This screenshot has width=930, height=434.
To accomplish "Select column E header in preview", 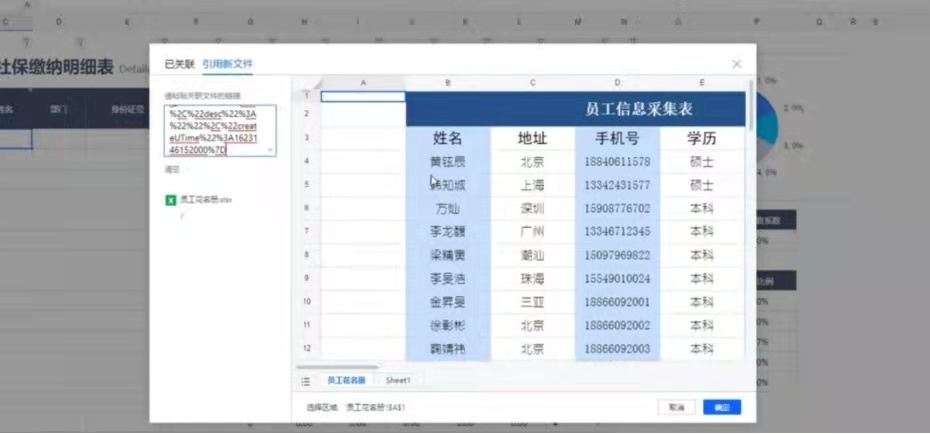I will [702, 84].
